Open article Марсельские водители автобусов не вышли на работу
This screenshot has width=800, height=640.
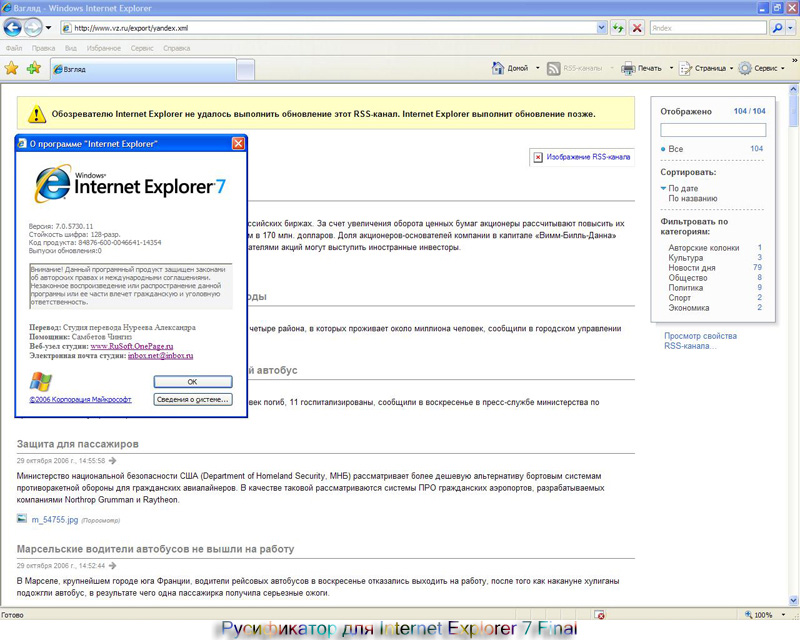coord(156,549)
